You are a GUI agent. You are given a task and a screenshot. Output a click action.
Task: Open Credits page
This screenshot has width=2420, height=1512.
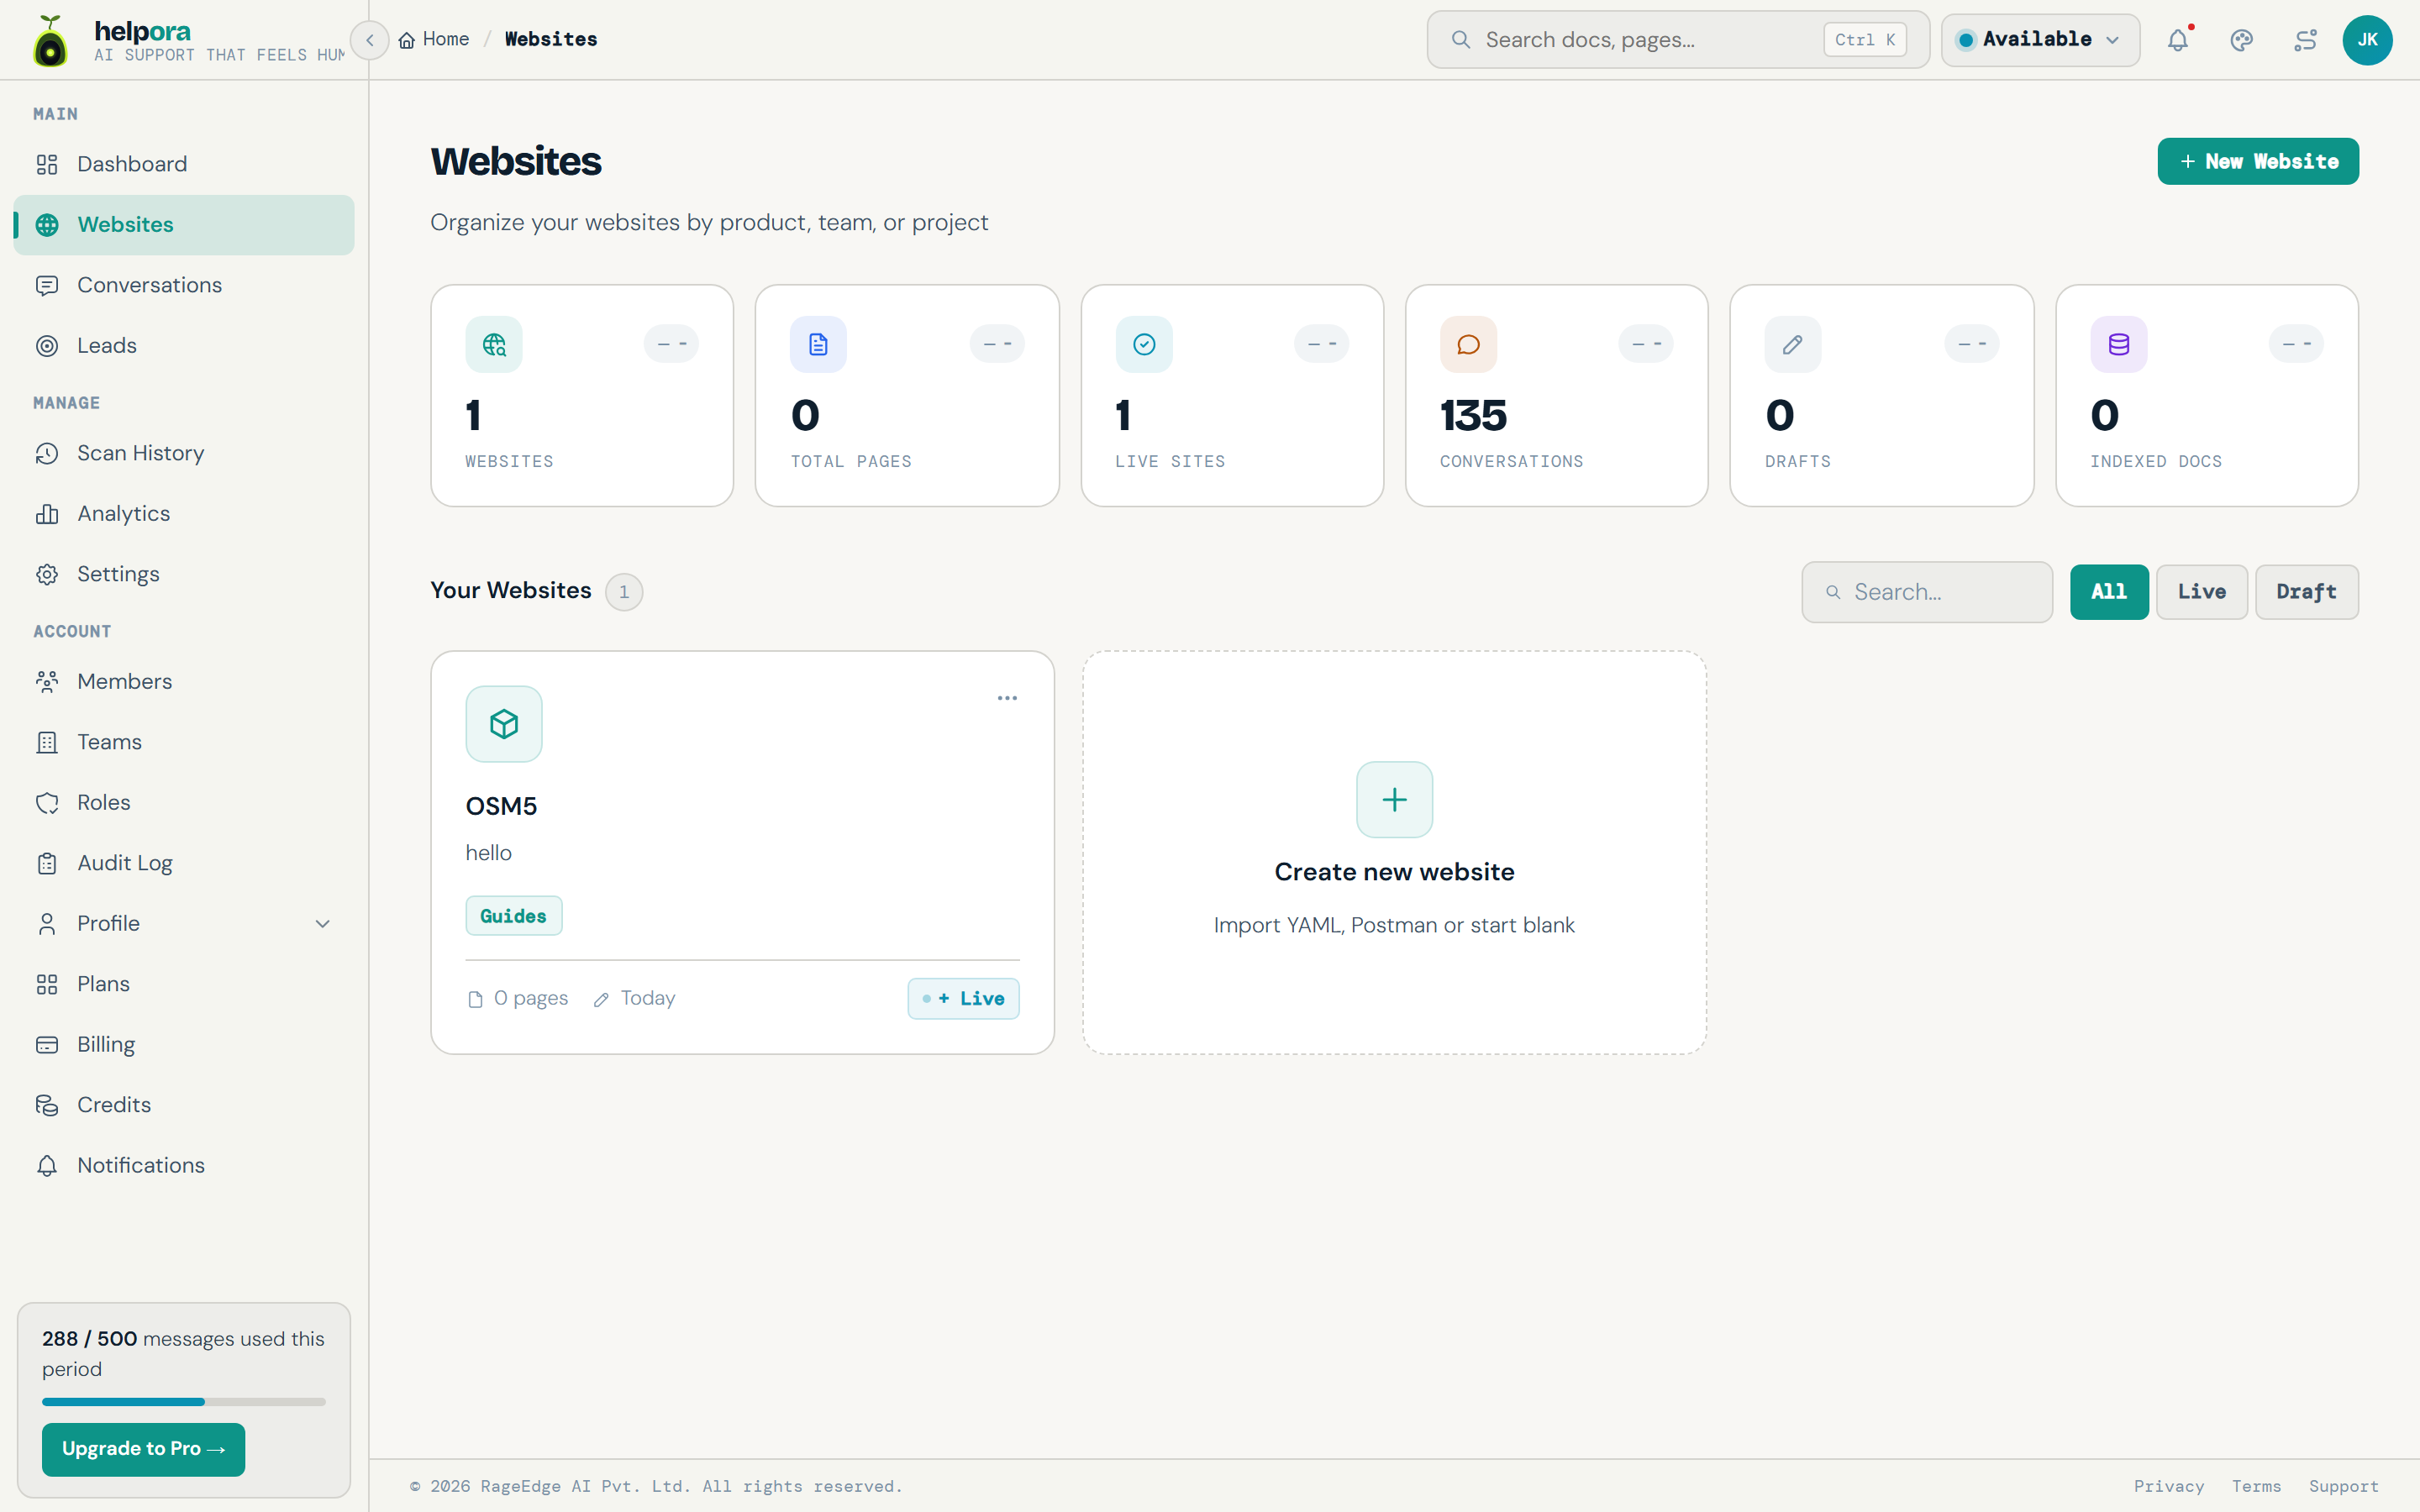[184, 1105]
